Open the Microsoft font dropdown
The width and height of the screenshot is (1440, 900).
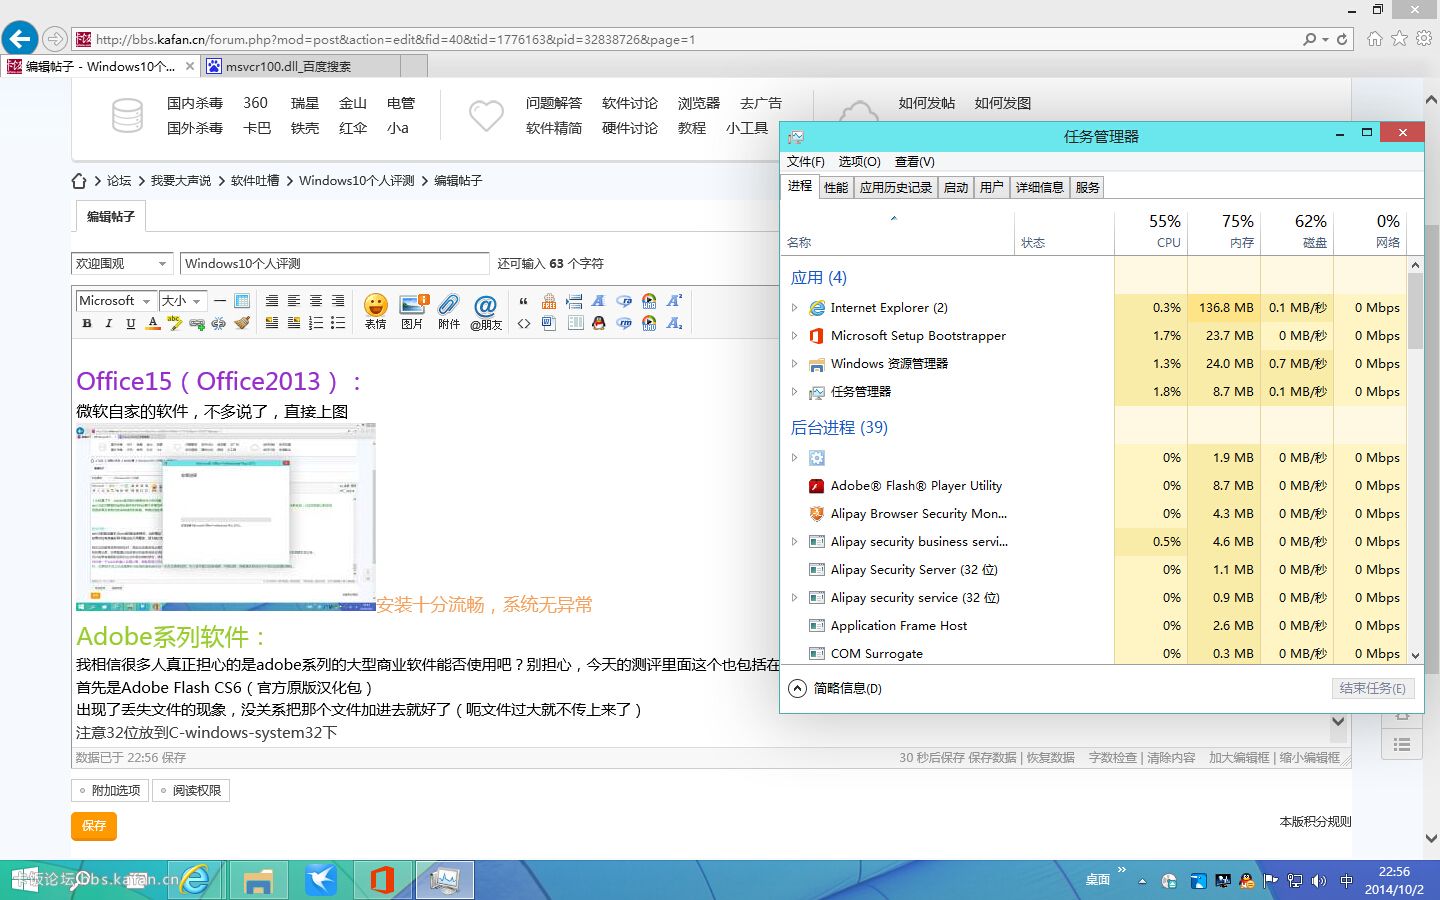tap(116, 301)
